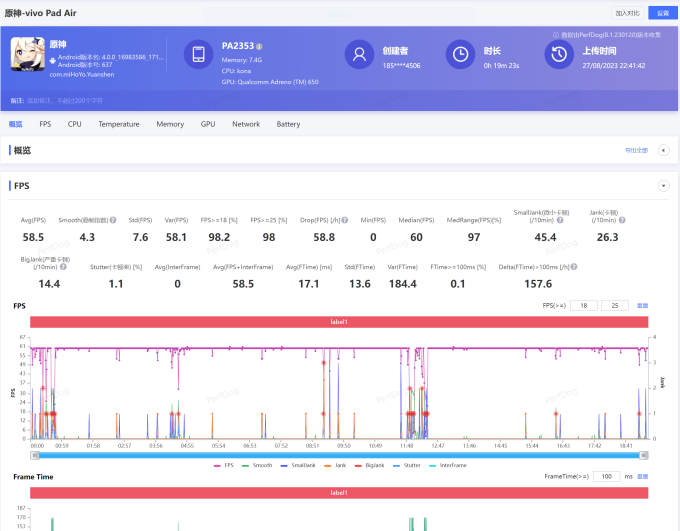
Task: Click help icon next to SmallJank
Action: click(560, 220)
